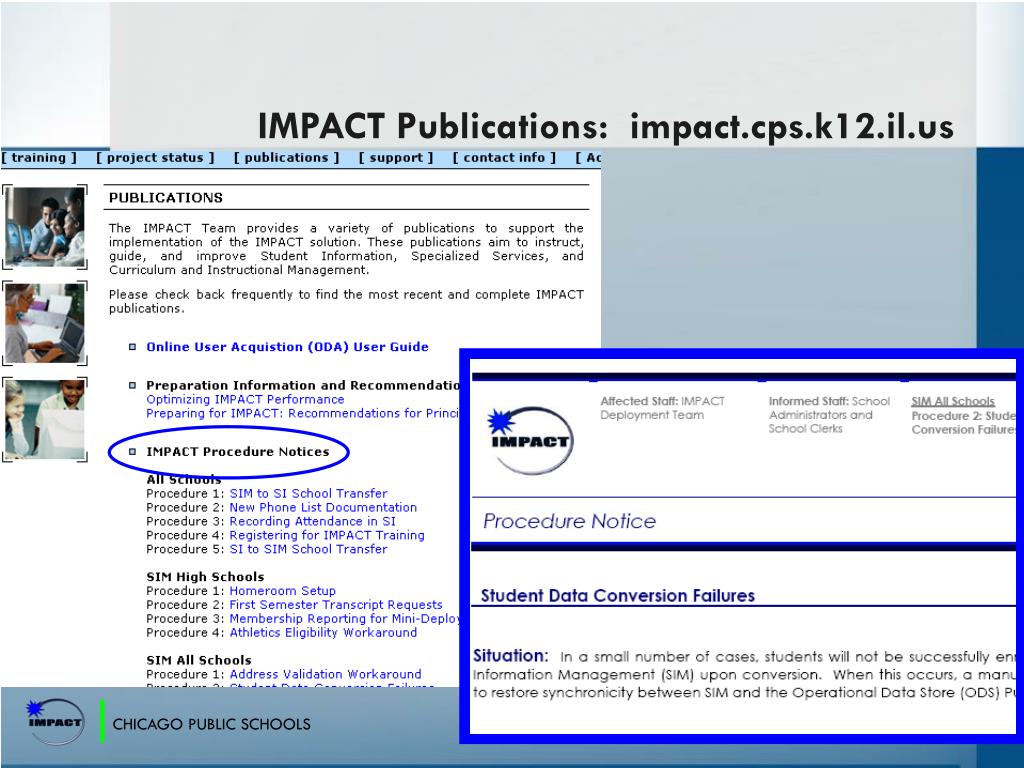Click CHICAGO PUBLIC SCHOOLS footer text
This screenshot has height=768, width=1024.
[212, 724]
